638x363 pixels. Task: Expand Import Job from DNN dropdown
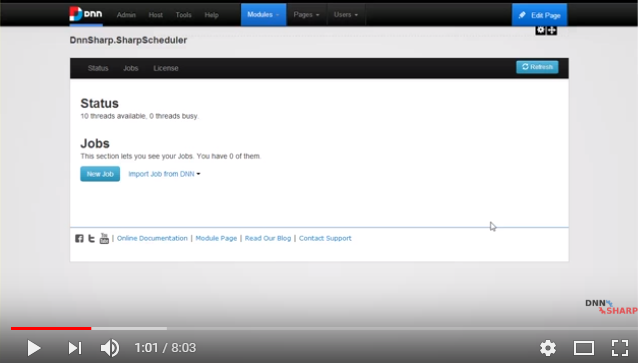[x=164, y=174]
